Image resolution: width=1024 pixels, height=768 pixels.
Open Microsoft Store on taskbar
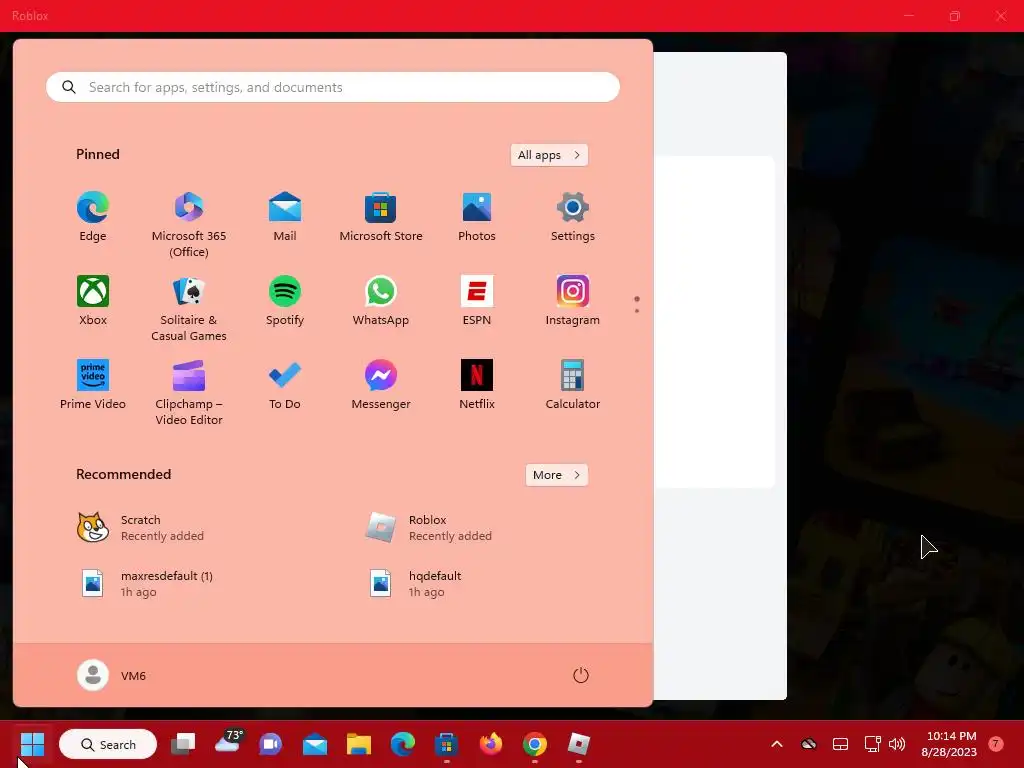[446, 744]
